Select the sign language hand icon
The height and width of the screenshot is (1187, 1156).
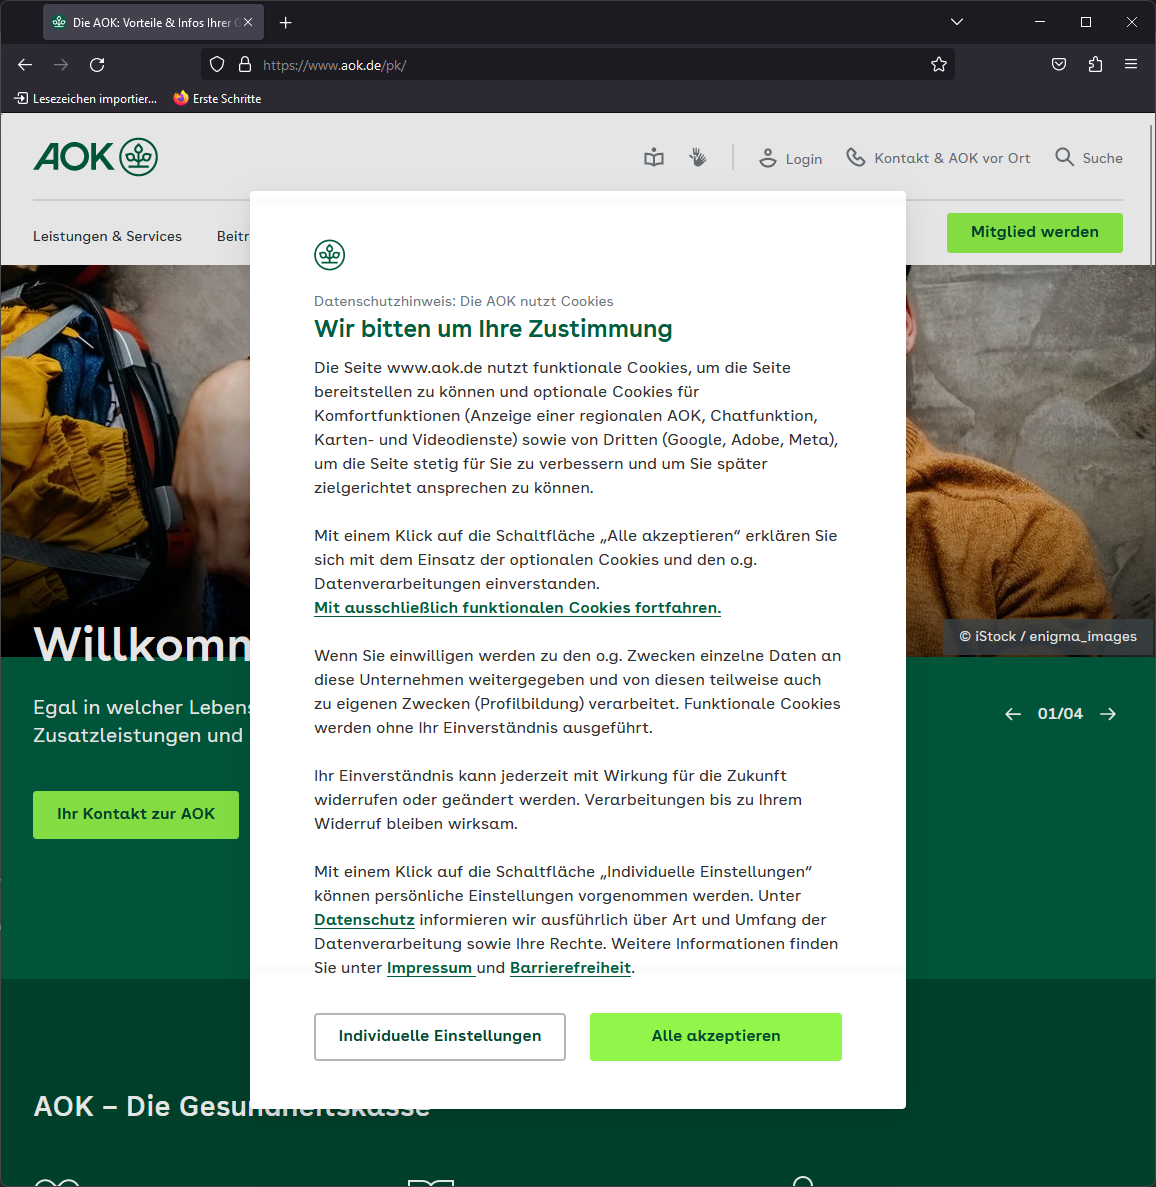[x=698, y=157]
